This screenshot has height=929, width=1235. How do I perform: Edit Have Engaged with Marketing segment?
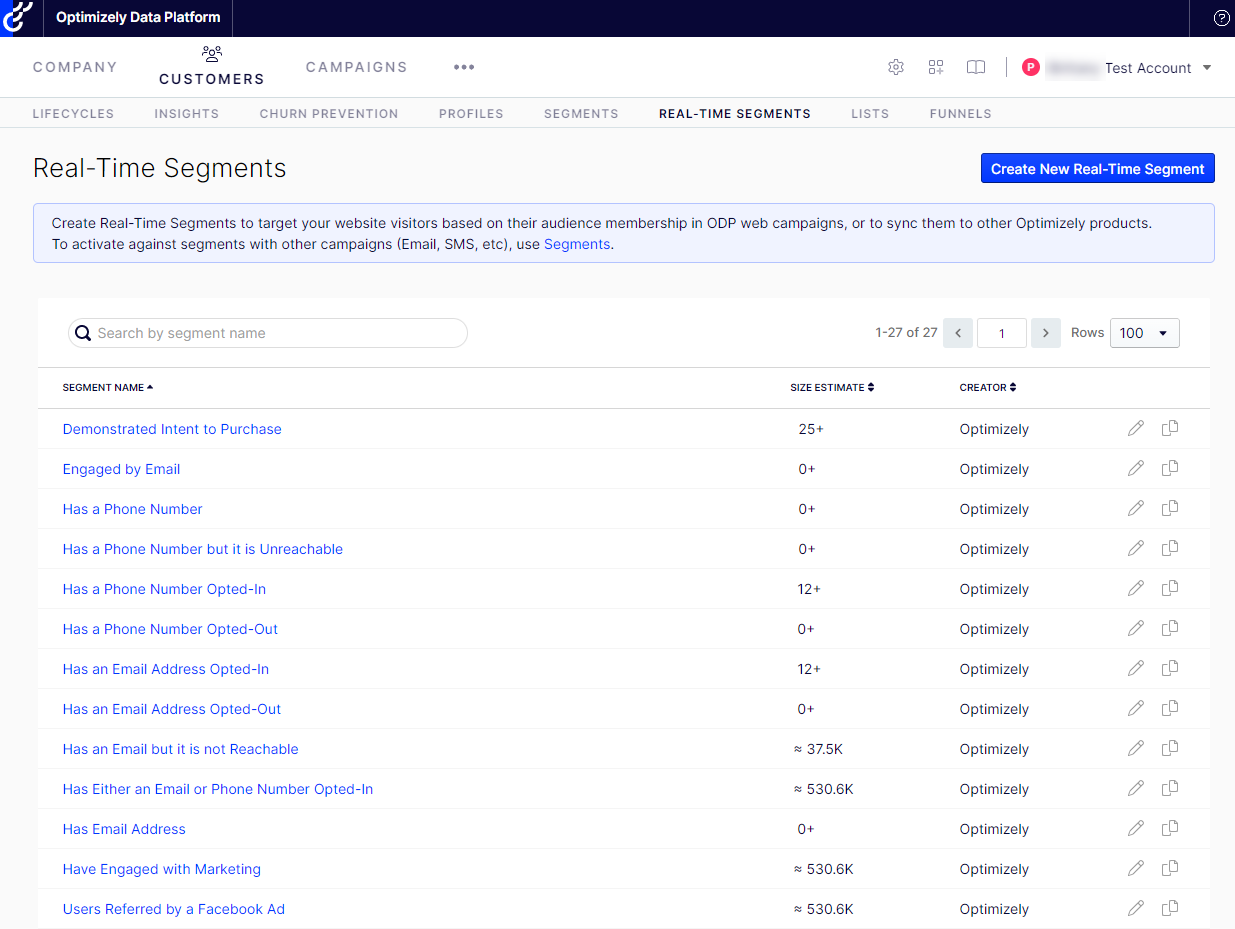click(x=1135, y=869)
